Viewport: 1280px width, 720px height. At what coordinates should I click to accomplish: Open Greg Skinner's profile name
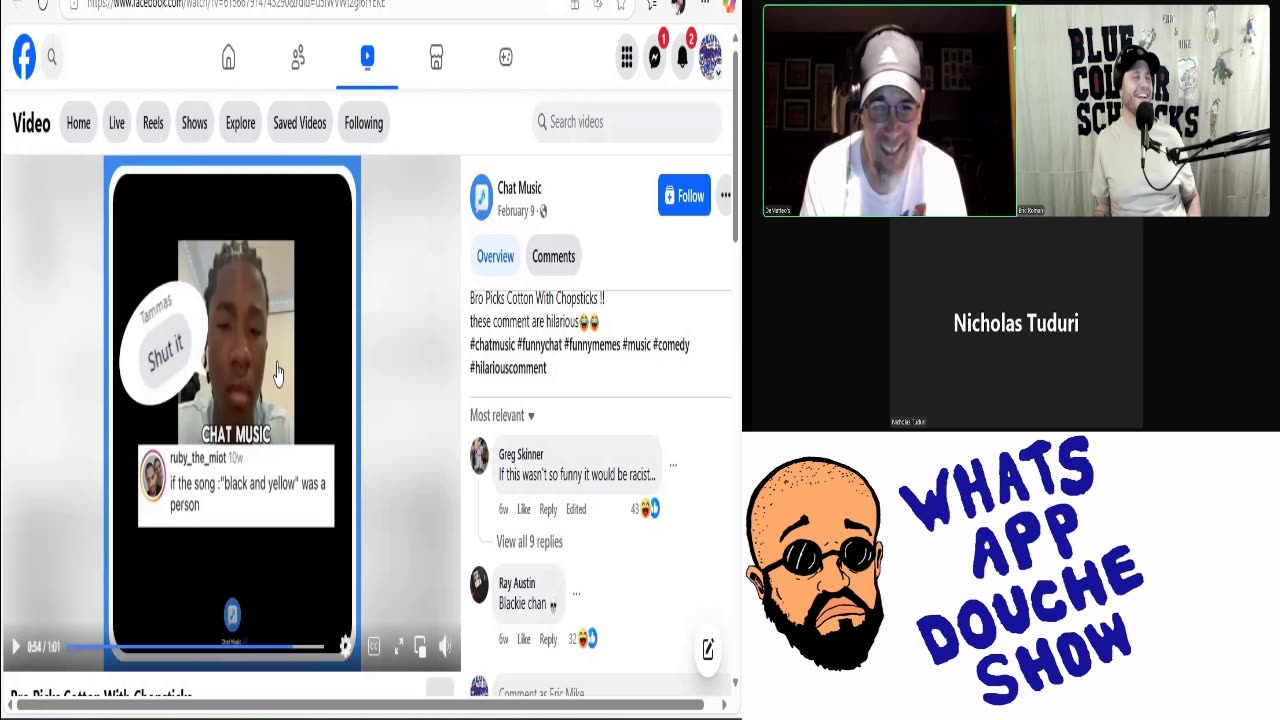[x=521, y=455]
